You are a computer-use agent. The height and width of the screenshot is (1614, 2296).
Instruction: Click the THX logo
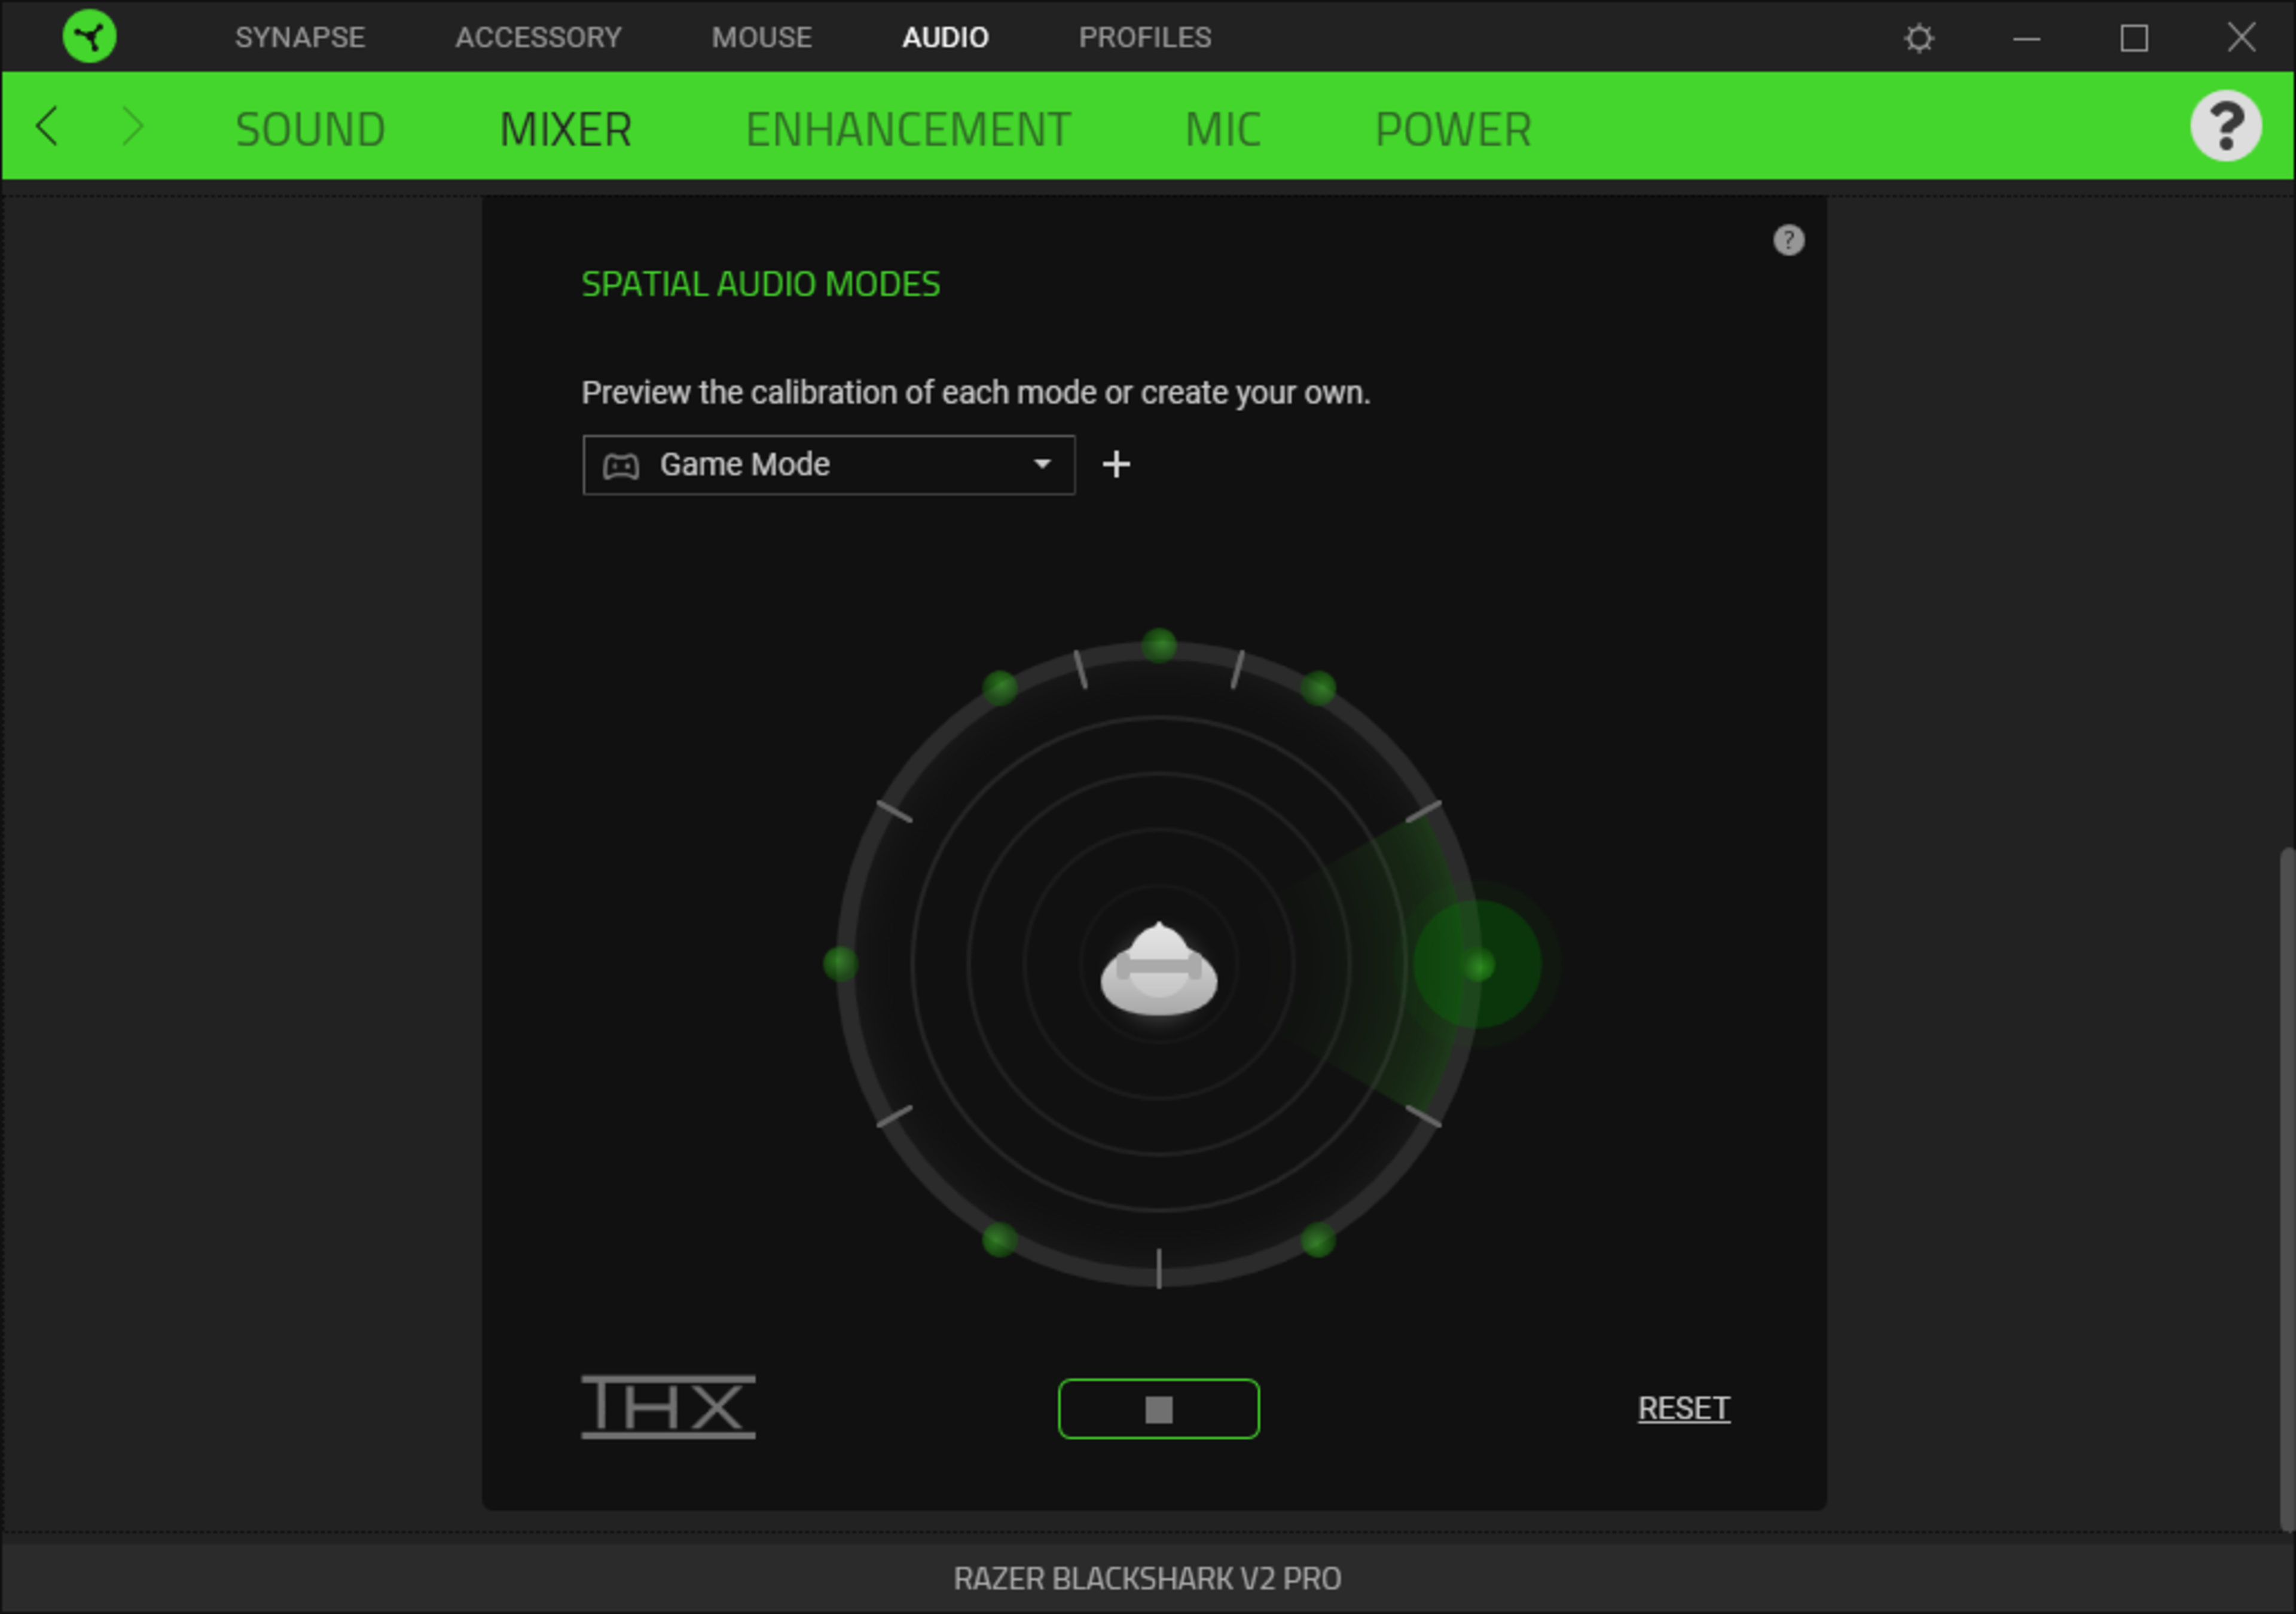668,1407
